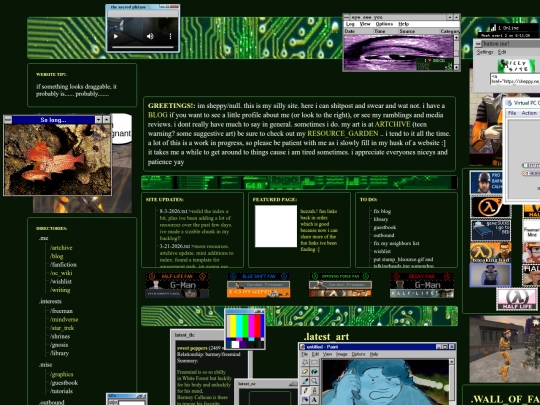Open Options menu in eye see you window
540x405 pixels.
pos(384,24)
